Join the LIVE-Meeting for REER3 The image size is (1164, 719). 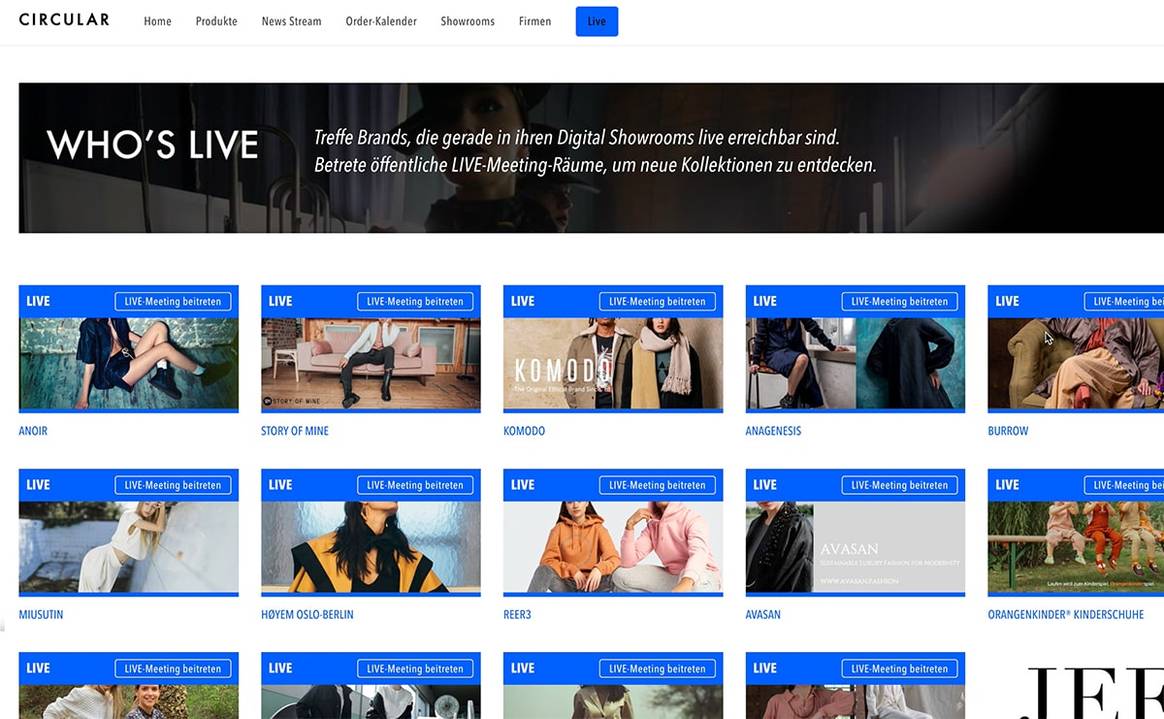tap(657, 485)
